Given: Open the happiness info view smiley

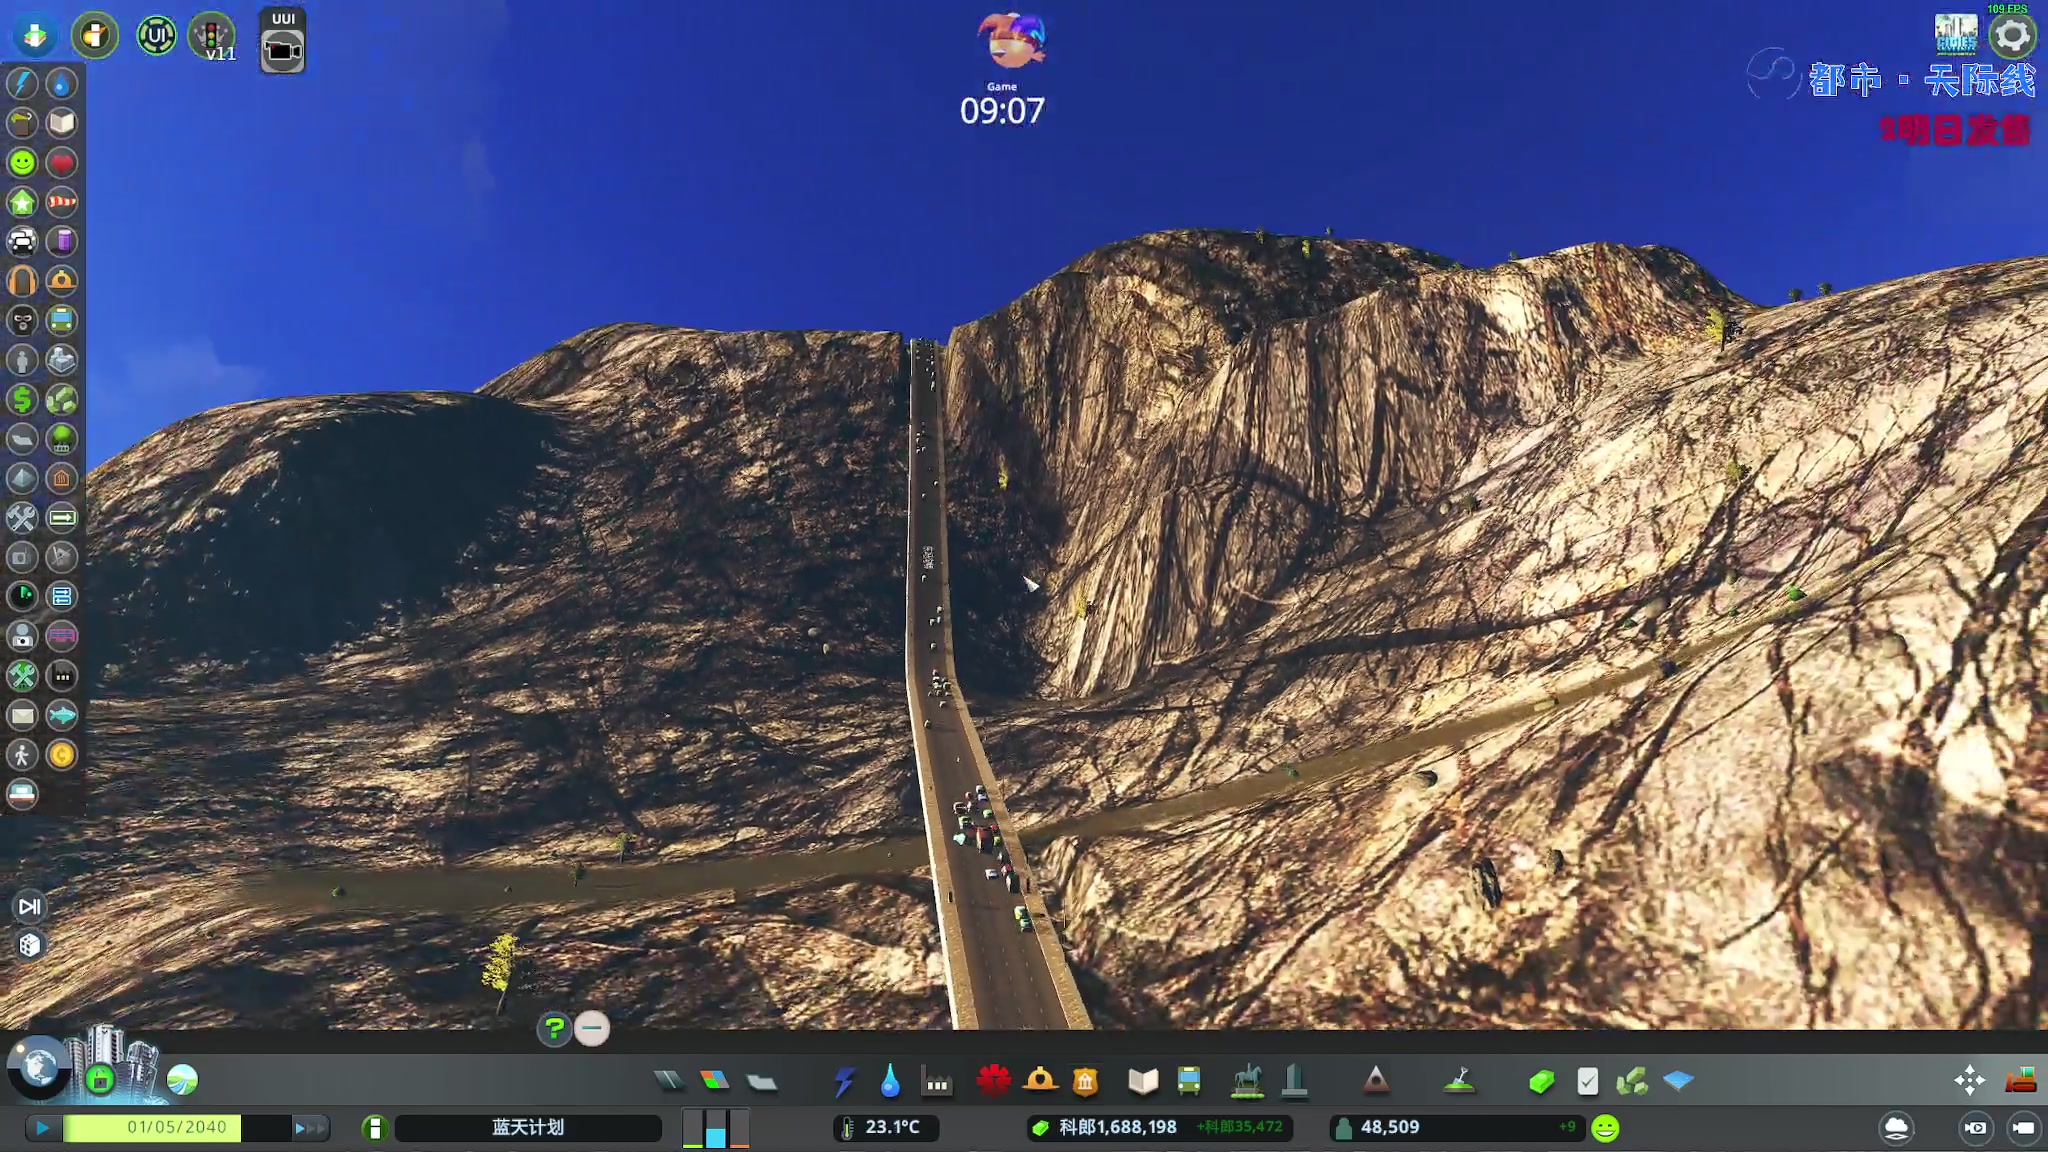Looking at the screenshot, I should click(22, 162).
